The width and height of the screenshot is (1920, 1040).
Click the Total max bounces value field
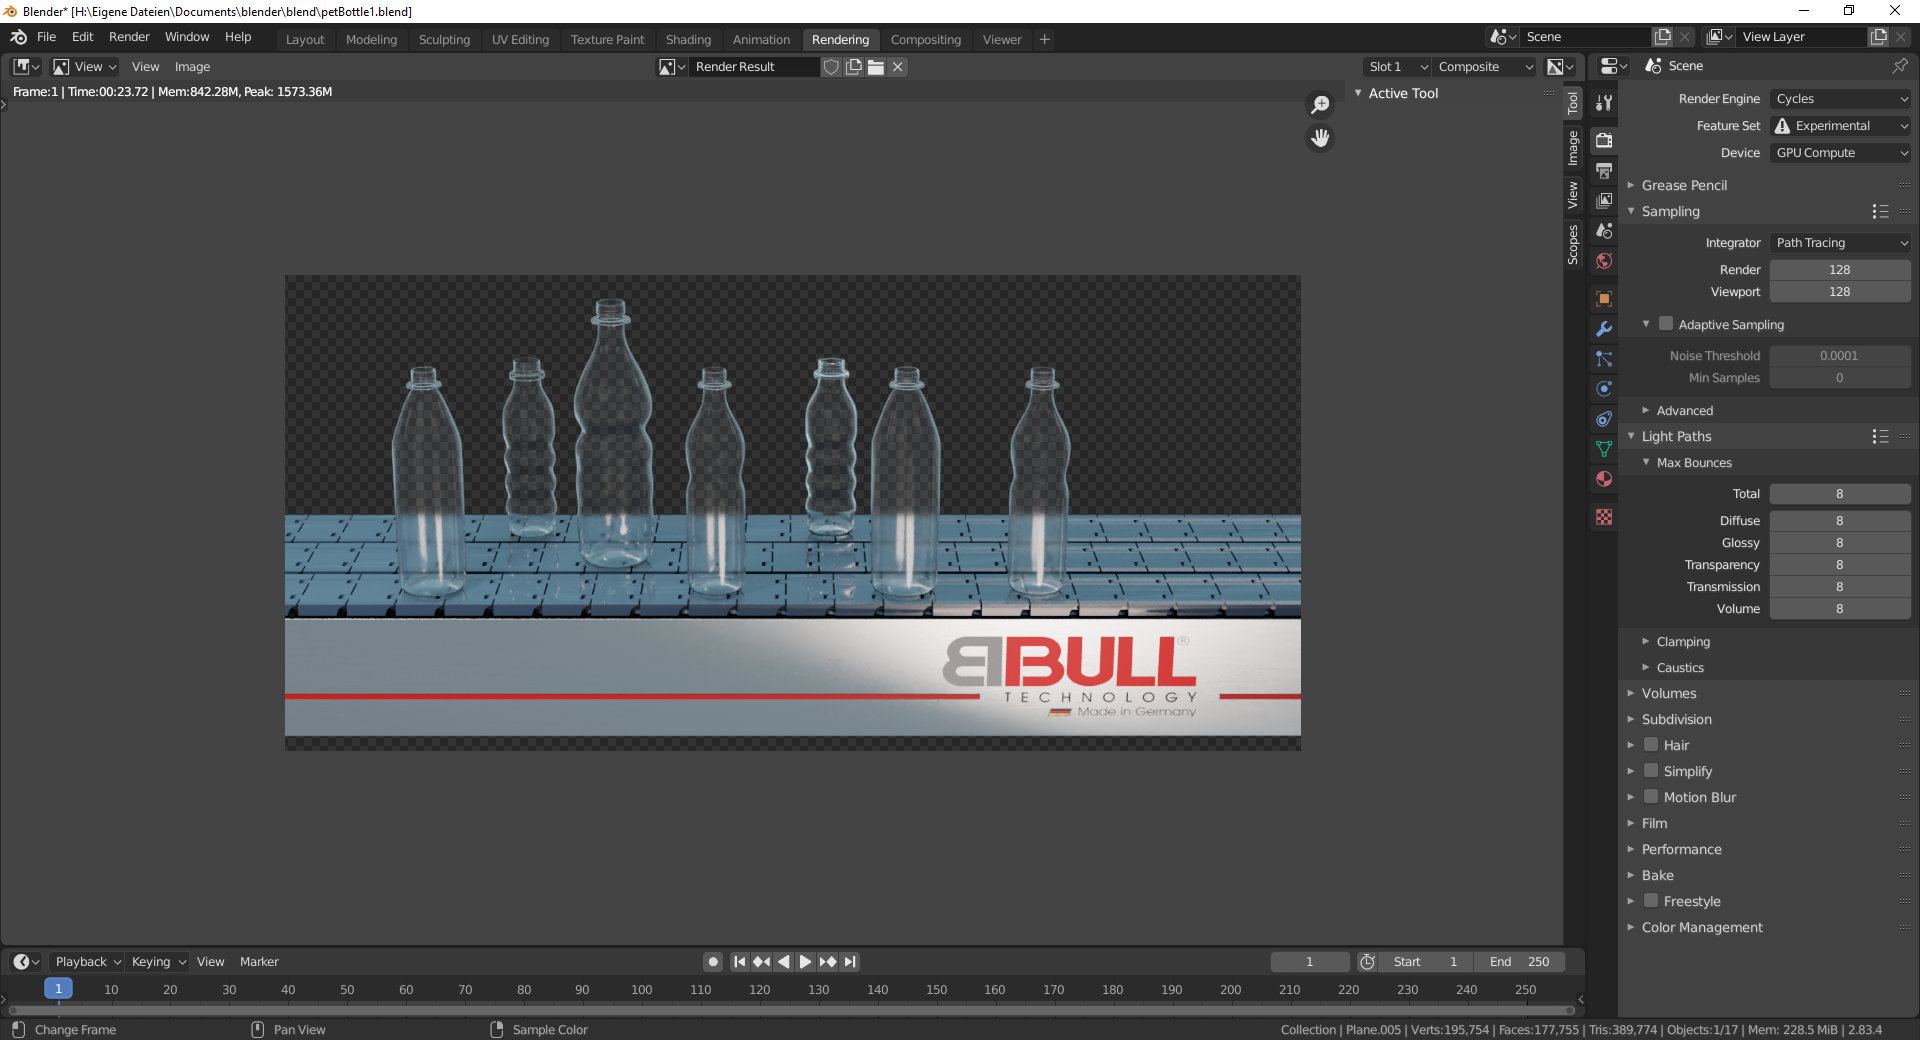(x=1840, y=494)
